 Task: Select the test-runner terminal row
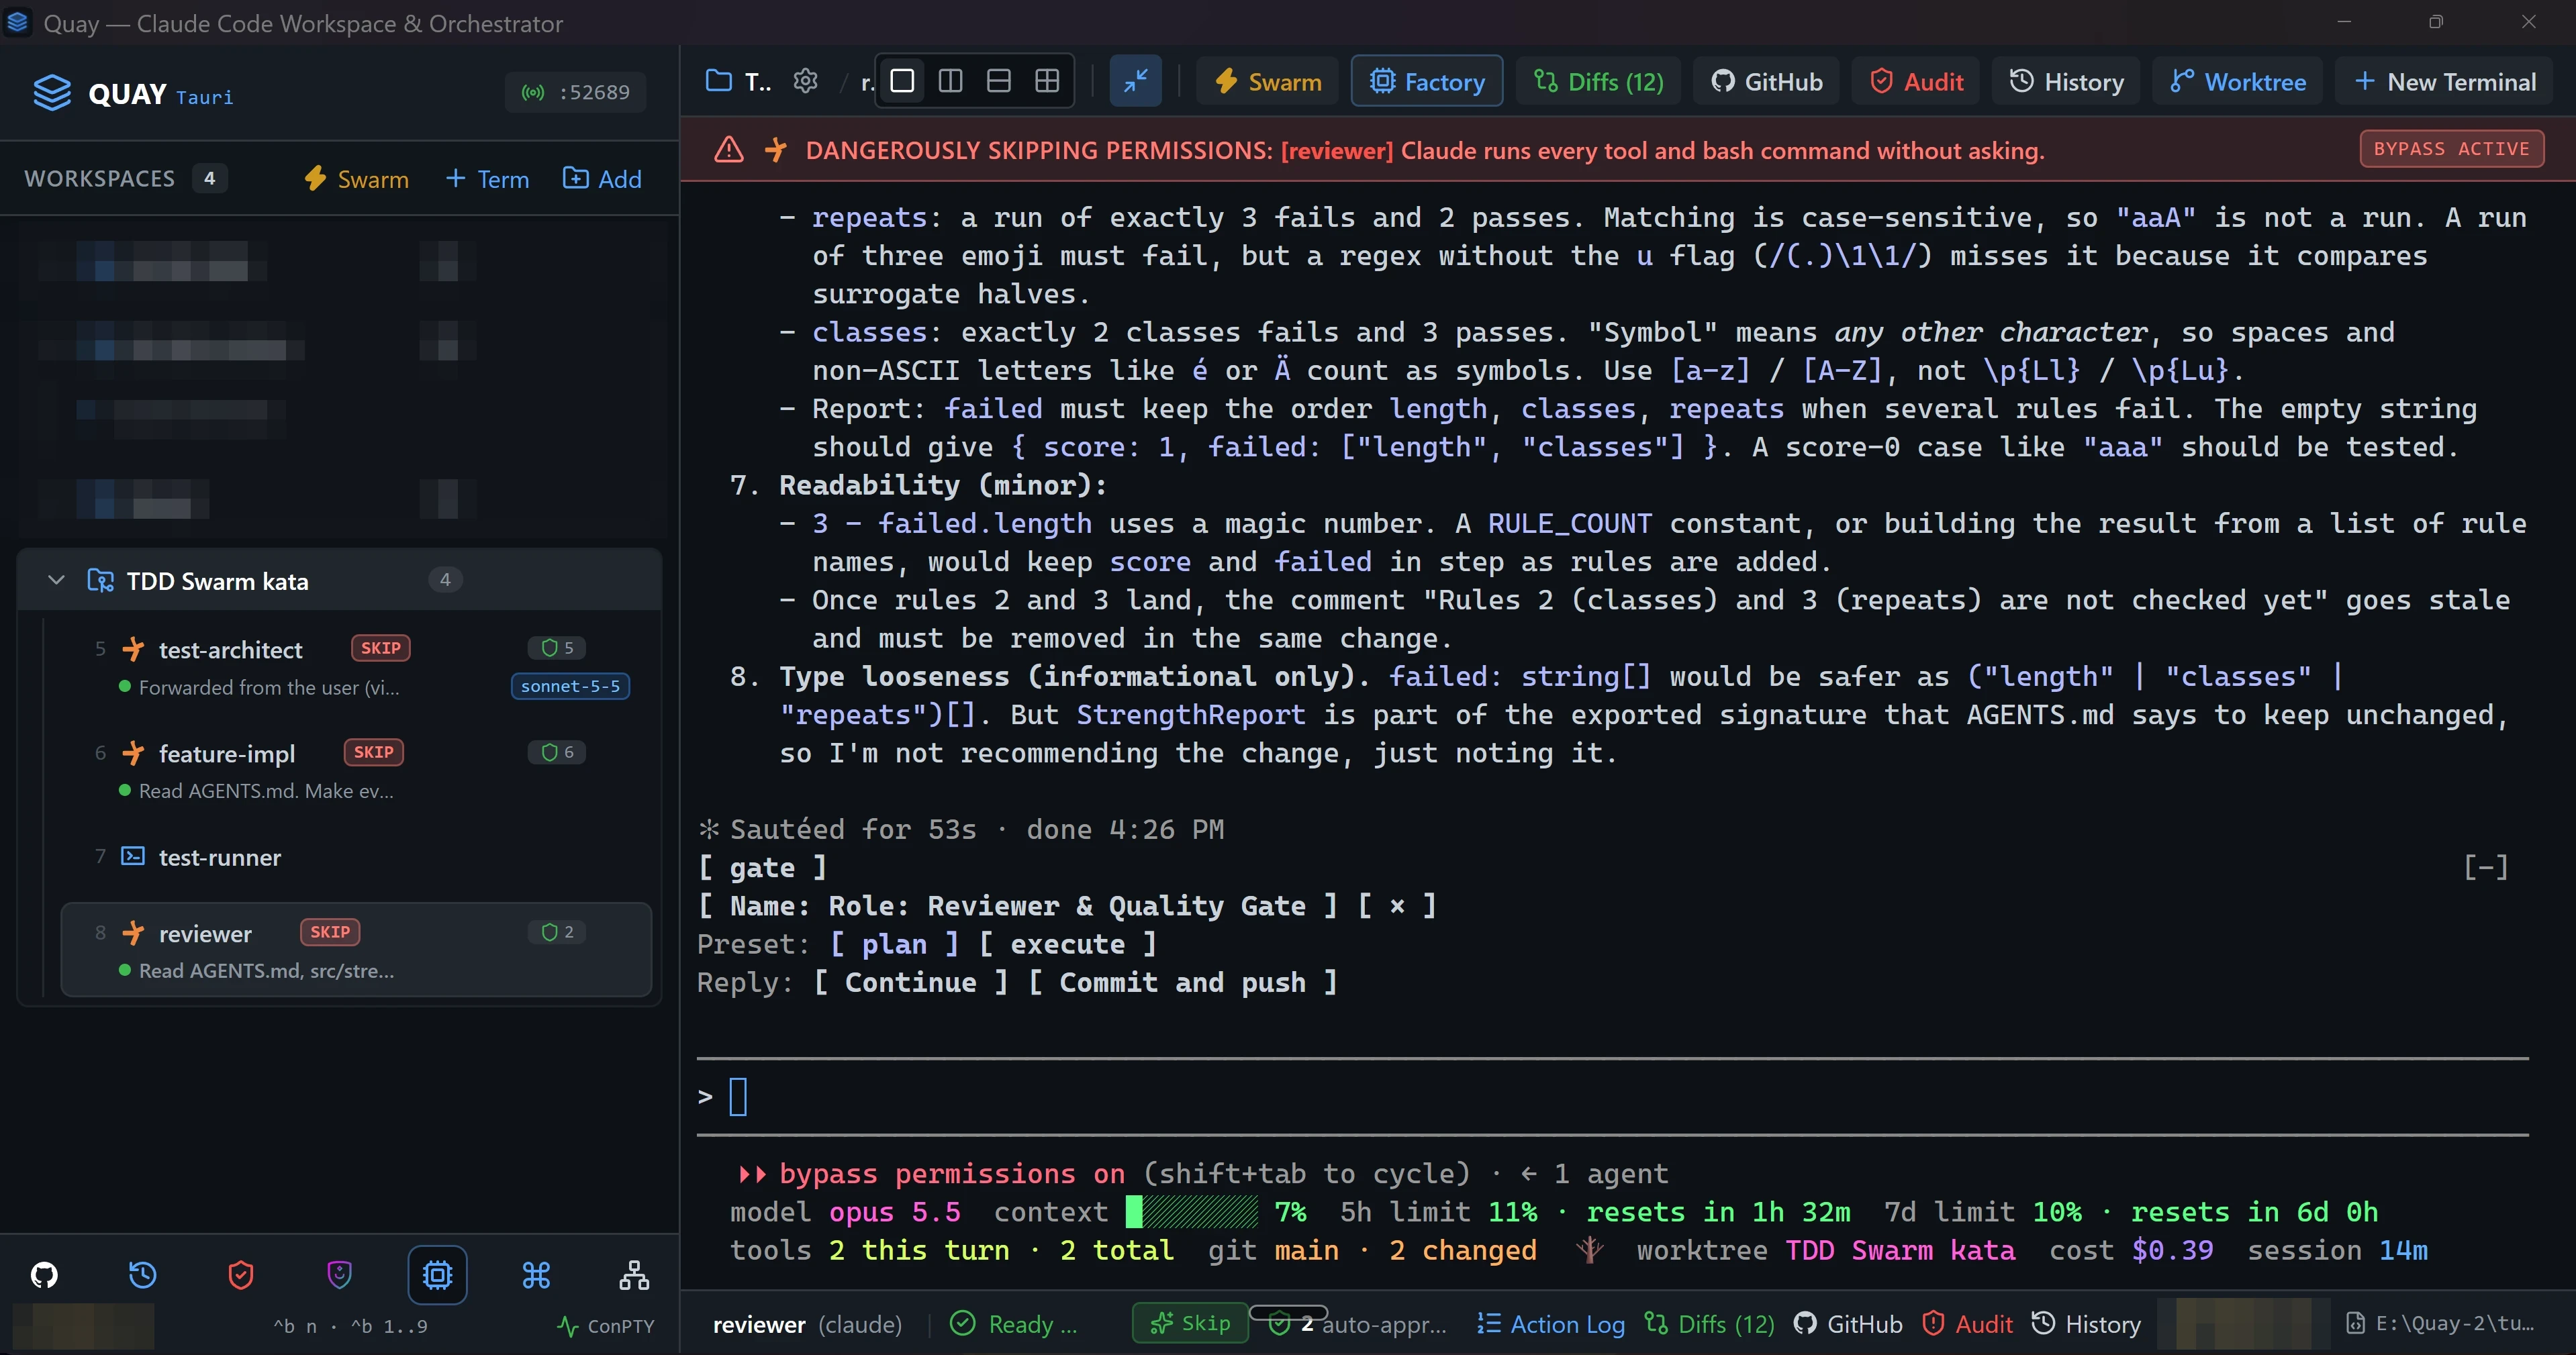pos(355,857)
